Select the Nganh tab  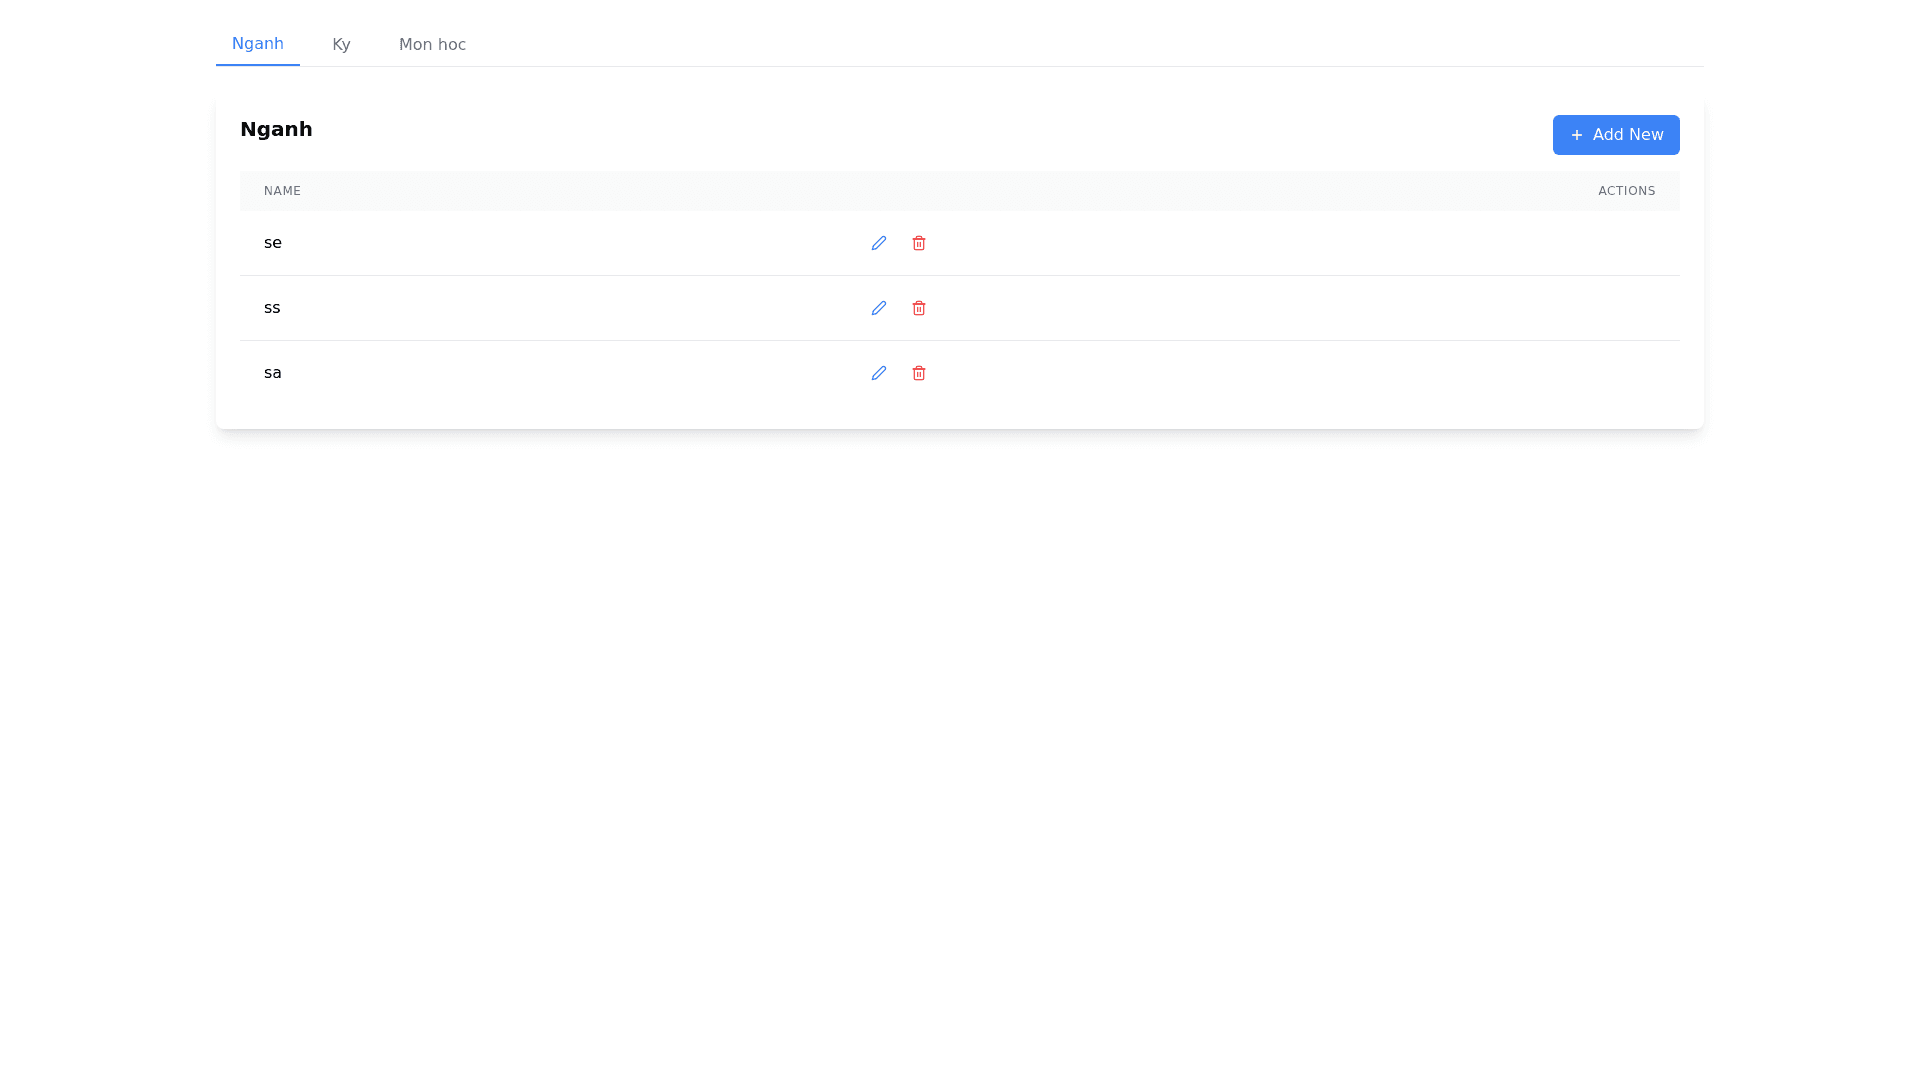pos(257,44)
